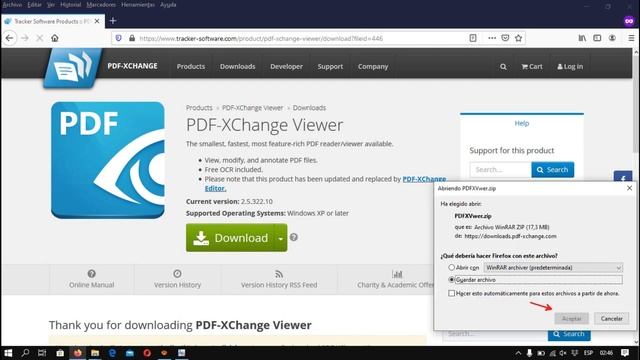The height and width of the screenshot is (360, 640).
Task: Expand the Download button arrow options
Action: 280,238
